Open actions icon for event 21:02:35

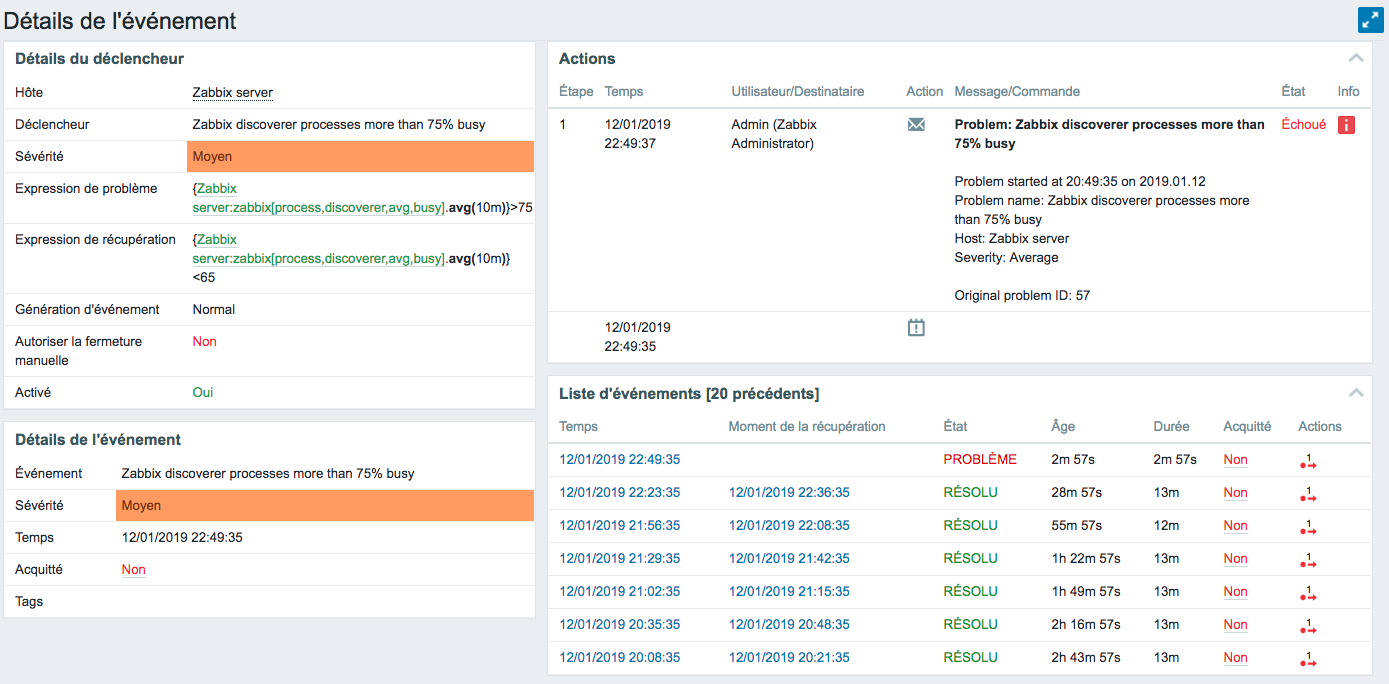[1308, 592]
